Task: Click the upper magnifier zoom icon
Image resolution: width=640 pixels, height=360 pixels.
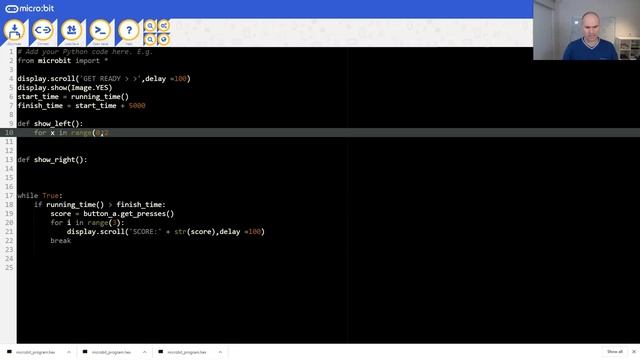Action: coord(150,26)
